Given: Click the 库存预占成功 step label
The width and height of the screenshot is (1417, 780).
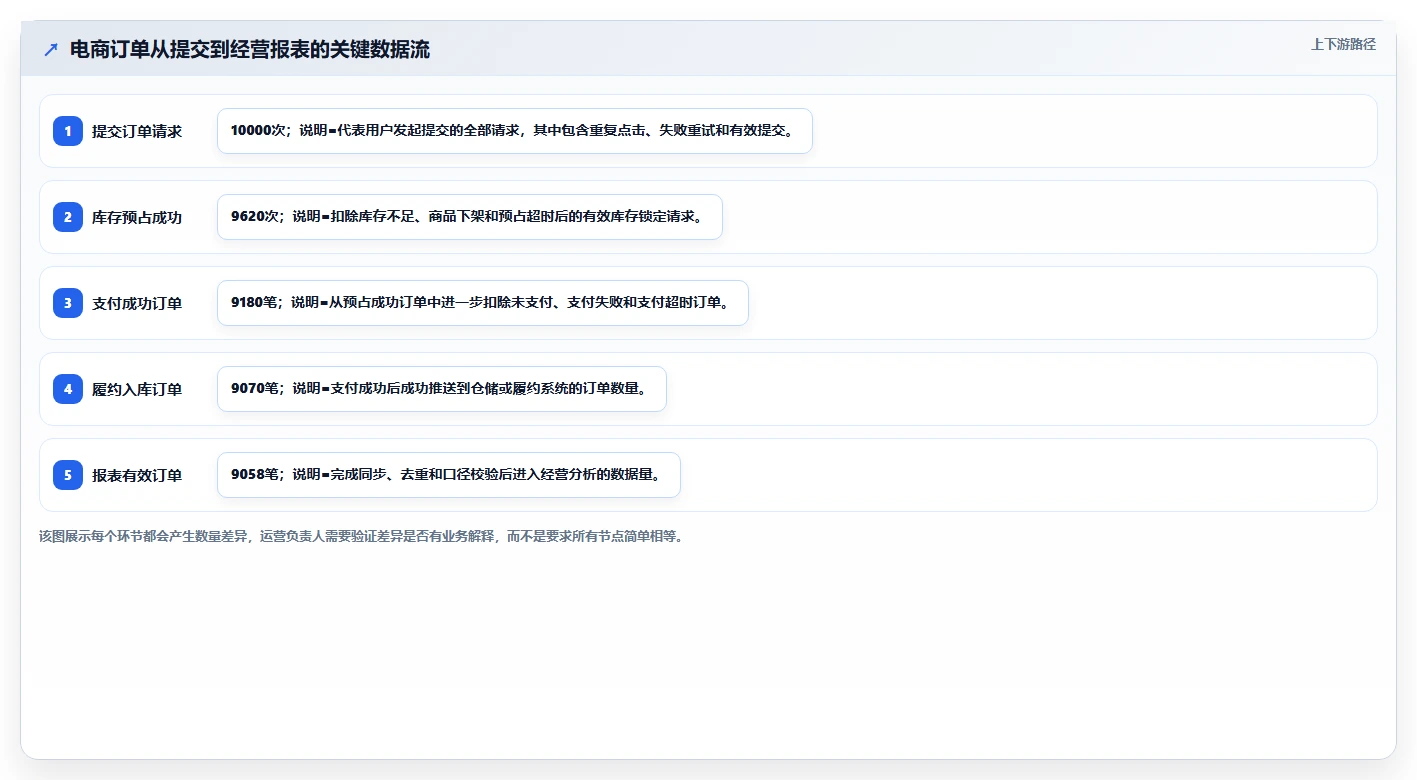Looking at the screenshot, I should [137, 217].
